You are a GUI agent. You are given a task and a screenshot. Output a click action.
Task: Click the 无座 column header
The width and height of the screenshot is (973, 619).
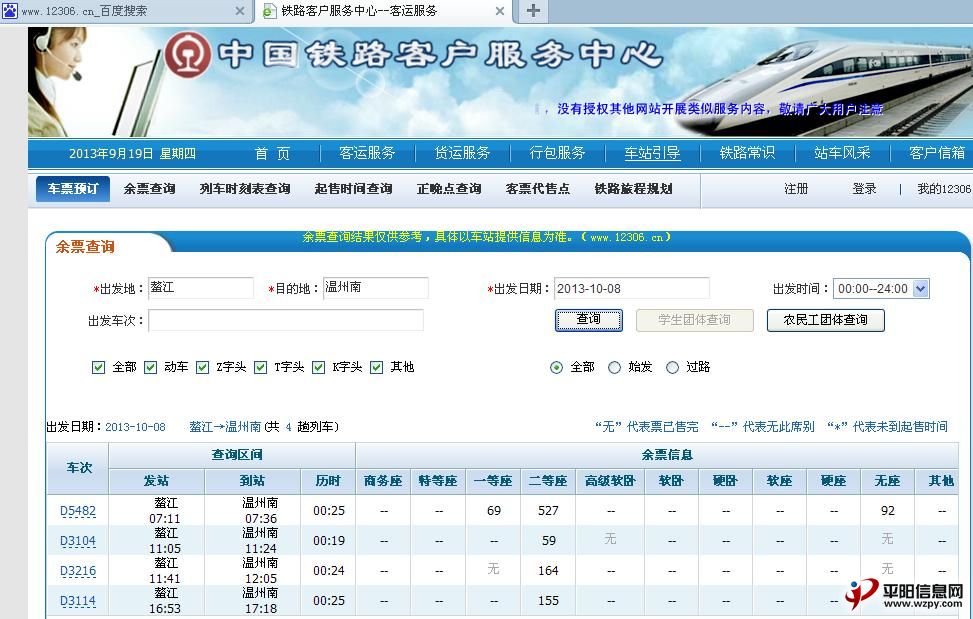tap(887, 481)
